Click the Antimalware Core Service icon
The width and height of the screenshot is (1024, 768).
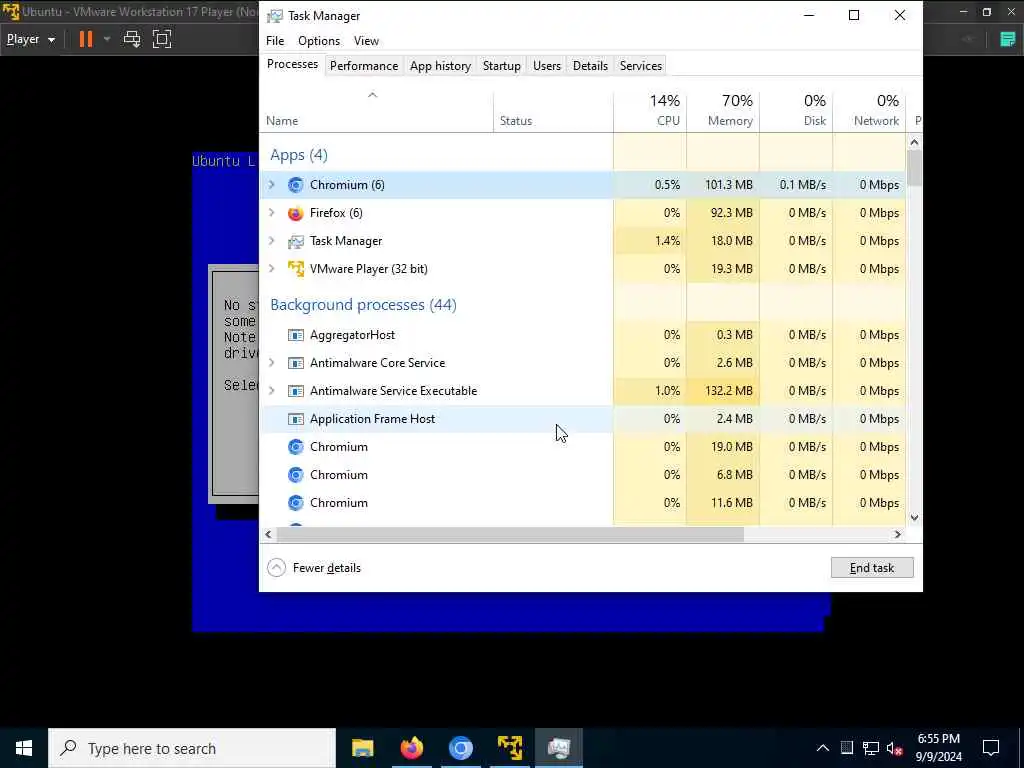click(x=296, y=363)
